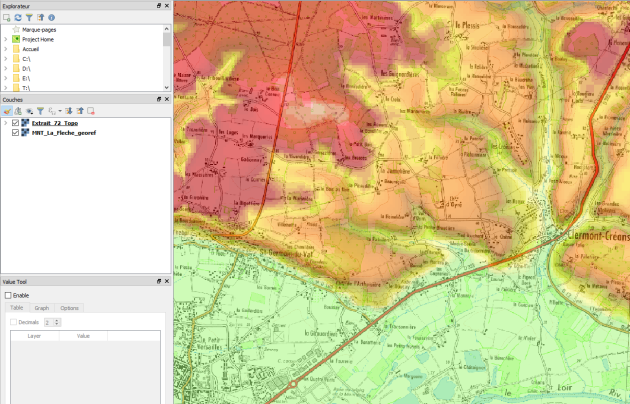Switch to the Table tab
The width and height of the screenshot is (630, 404).
16,308
